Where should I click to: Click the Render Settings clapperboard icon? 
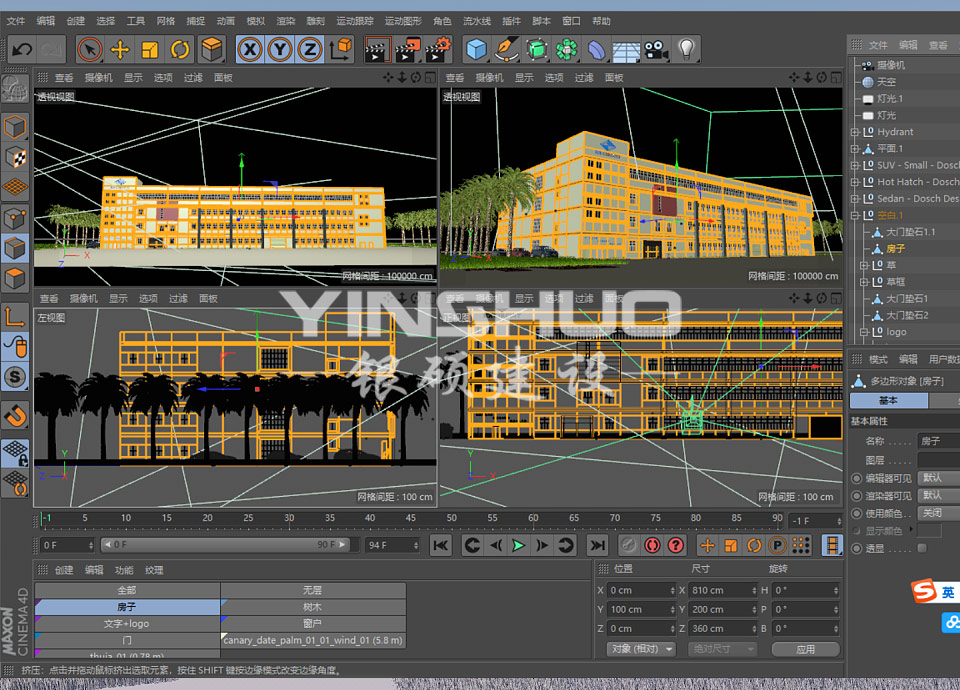438,49
